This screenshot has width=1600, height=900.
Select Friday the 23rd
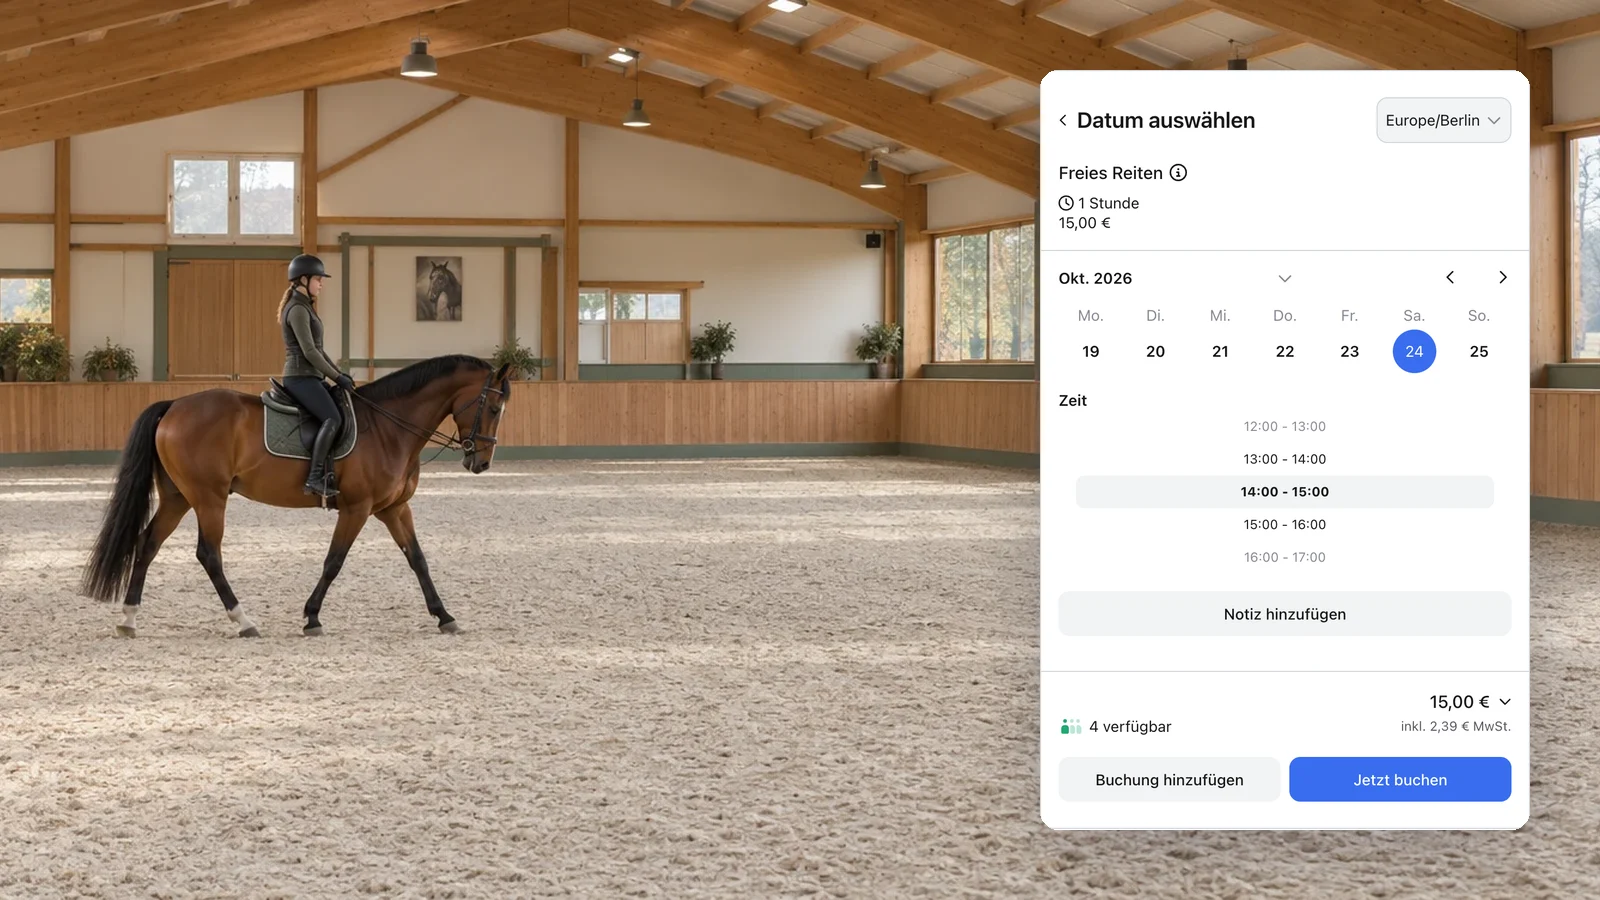(1350, 352)
